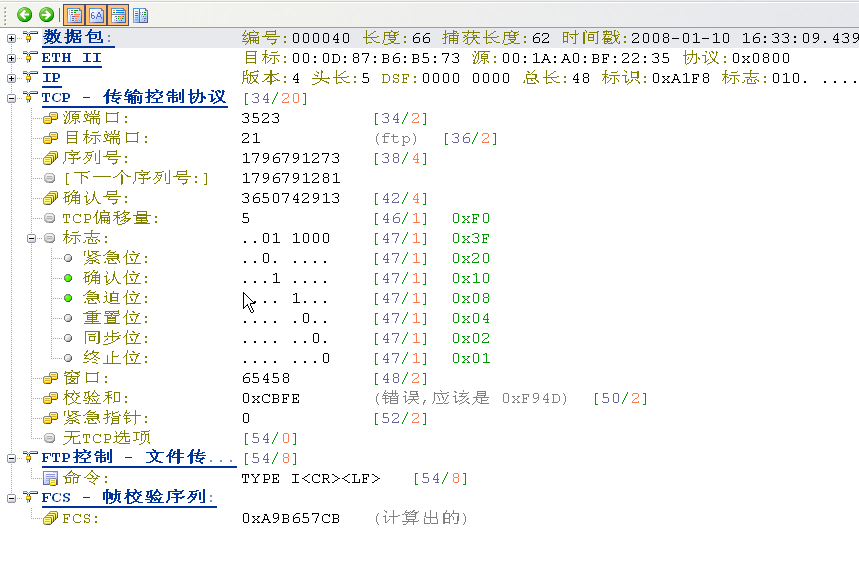This screenshot has height=587, width=859.
Task: Click the tree icon beside IP
Action: [x=30, y=77]
